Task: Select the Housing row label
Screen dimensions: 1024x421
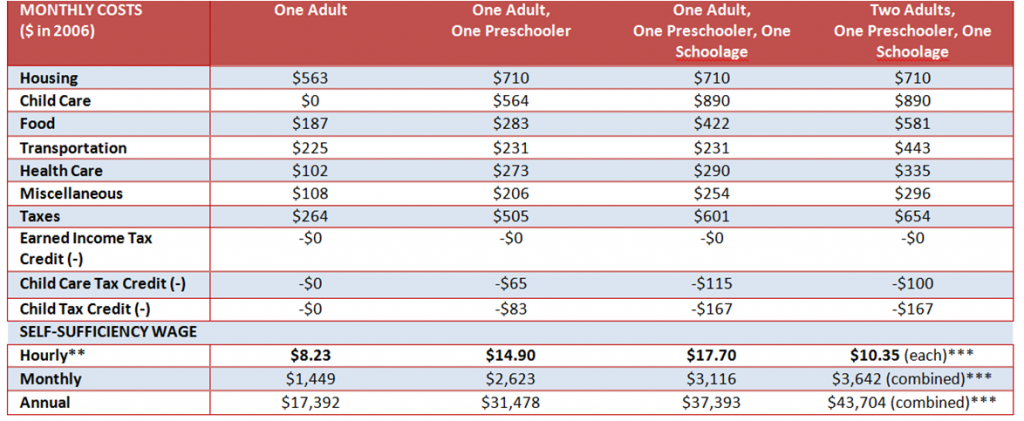Action: pos(49,78)
